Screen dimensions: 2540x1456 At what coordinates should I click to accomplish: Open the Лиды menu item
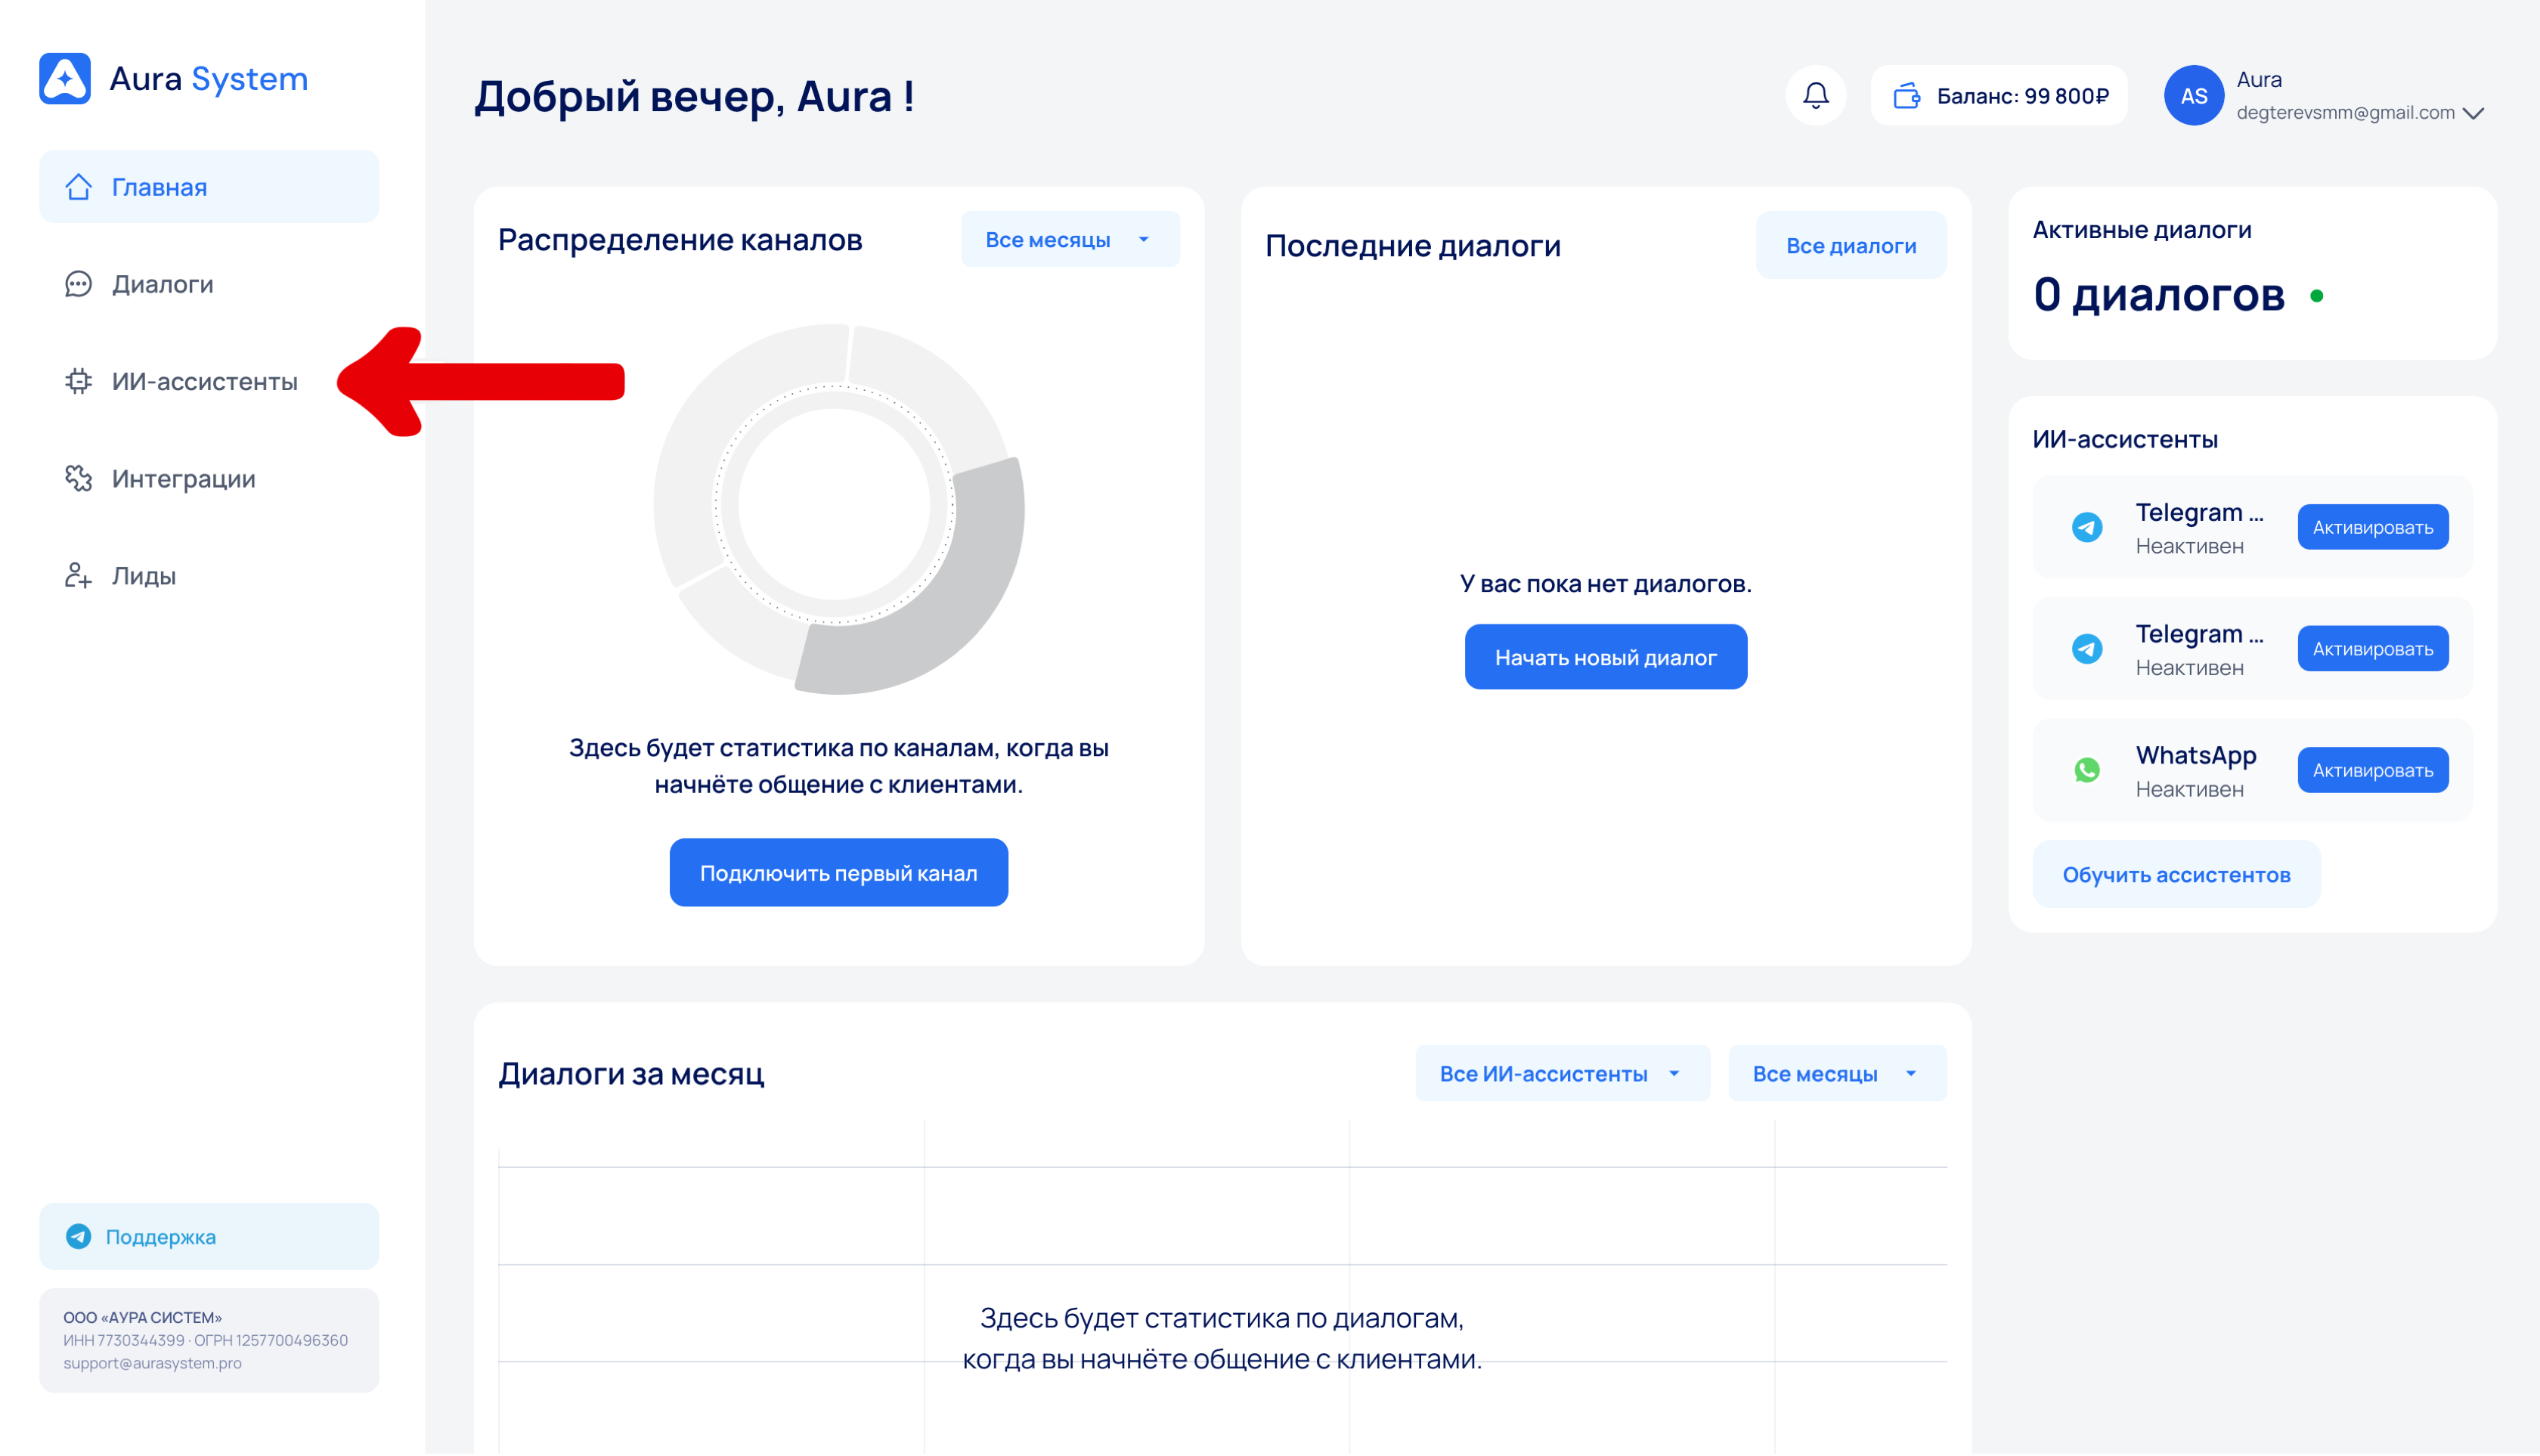click(x=143, y=576)
